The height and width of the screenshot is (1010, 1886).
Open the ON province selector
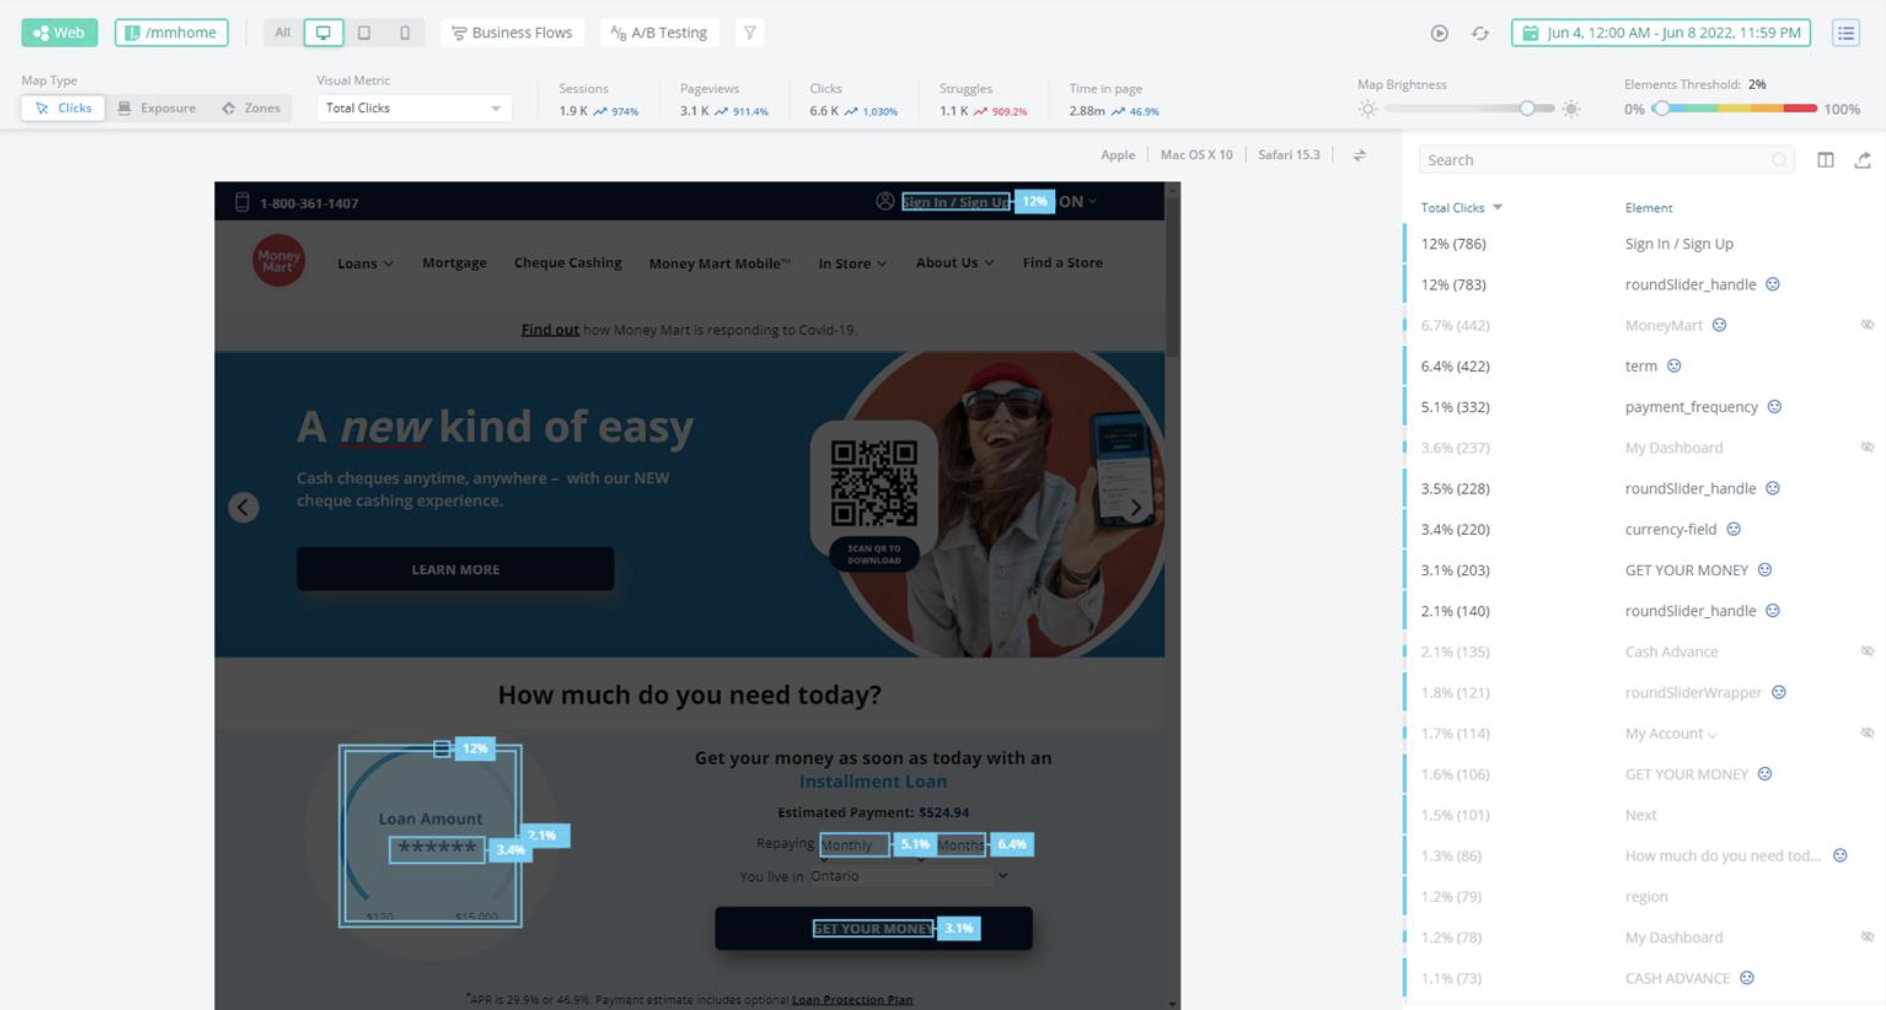pyautogui.click(x=1078, y=201)
